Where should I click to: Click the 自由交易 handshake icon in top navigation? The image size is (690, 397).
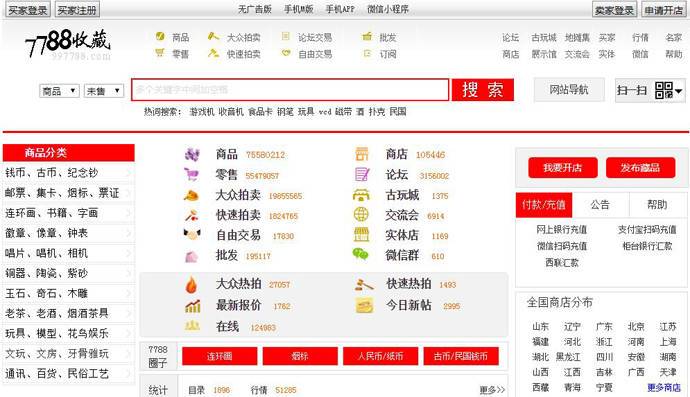point(286,53)
